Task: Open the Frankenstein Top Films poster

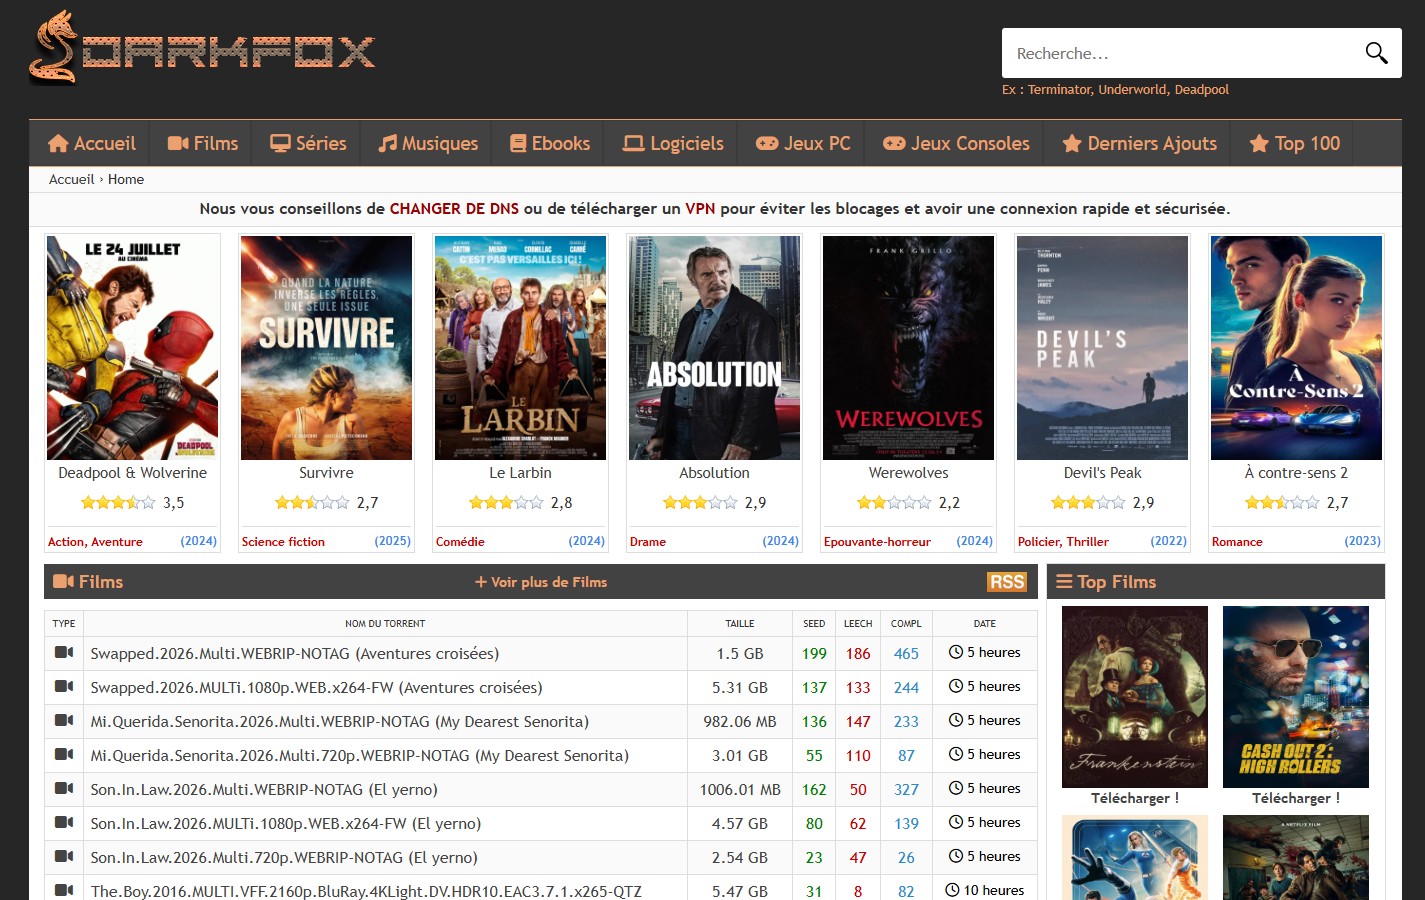Action: (x=1135, y=697)
